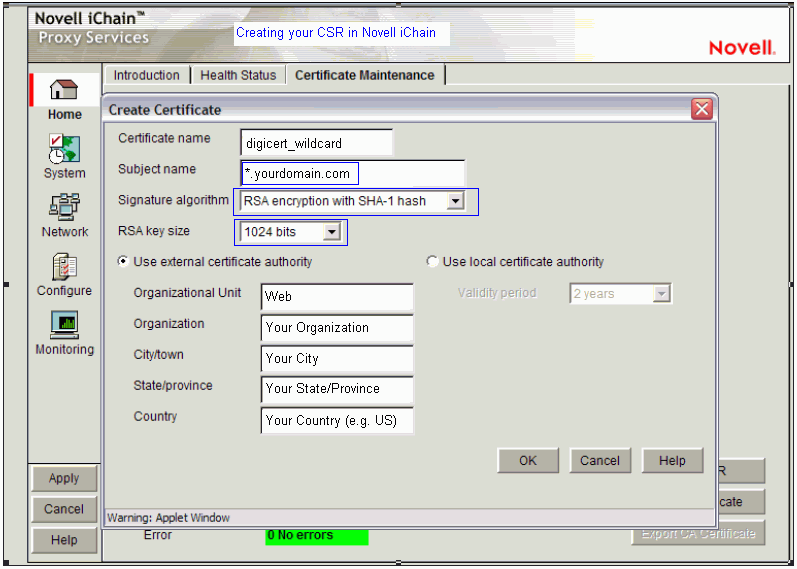This screenshot has width=797, height=569.
Task: Click into the Certificate name field
Action: 316,143
